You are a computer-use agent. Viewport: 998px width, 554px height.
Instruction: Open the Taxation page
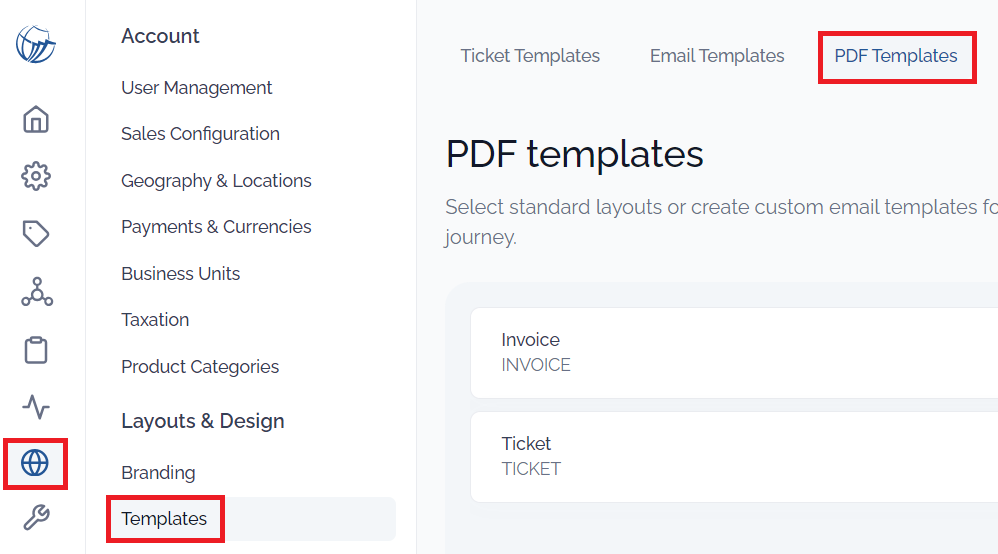(155, 320)
